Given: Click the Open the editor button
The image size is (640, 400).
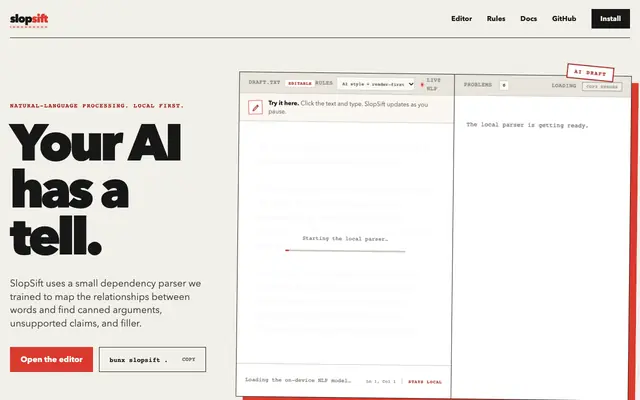Looking at the screenshot, I should pos(51,359).
